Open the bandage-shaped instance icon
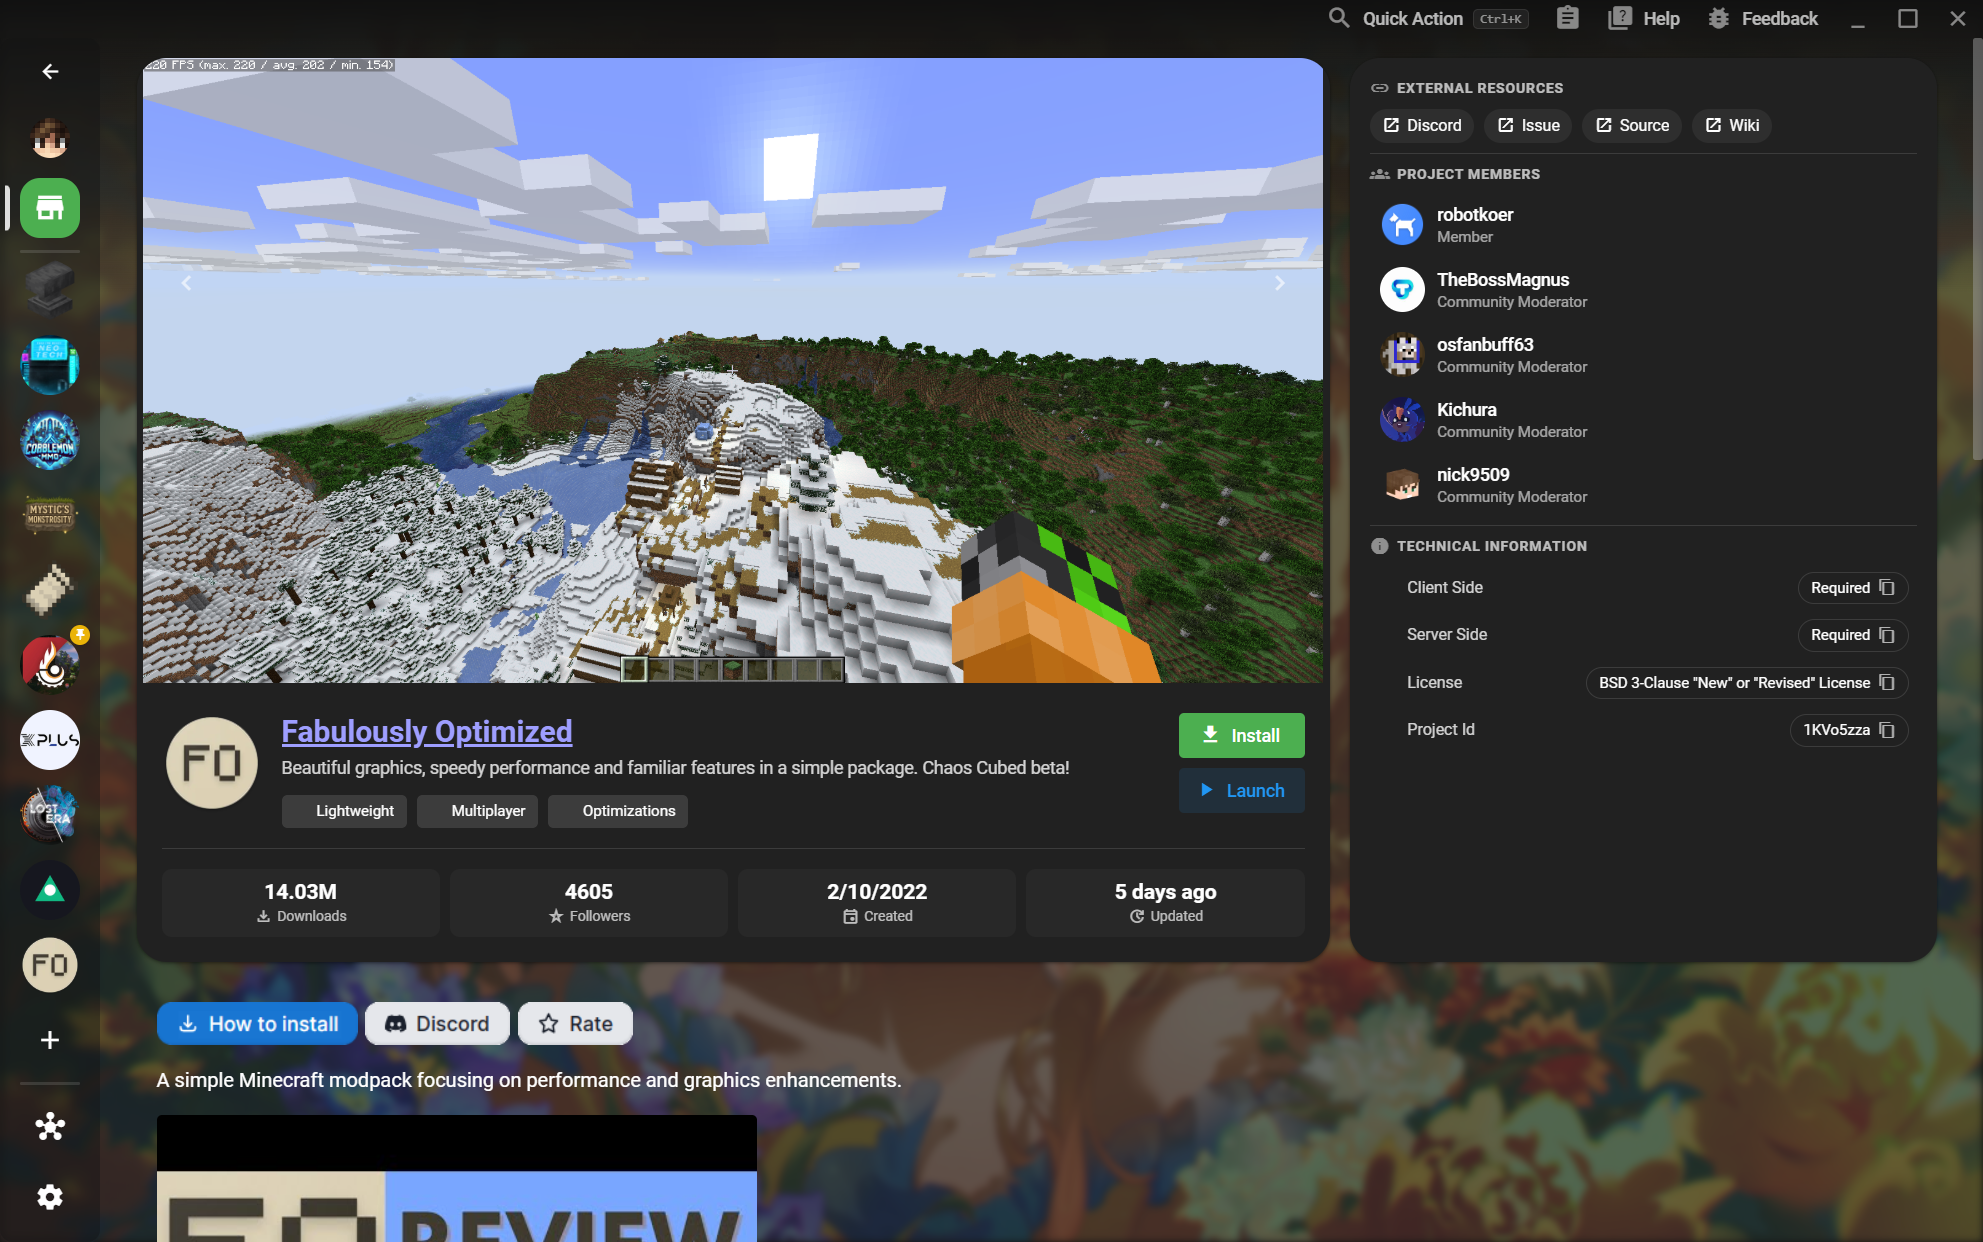 [x=50, y=590]
